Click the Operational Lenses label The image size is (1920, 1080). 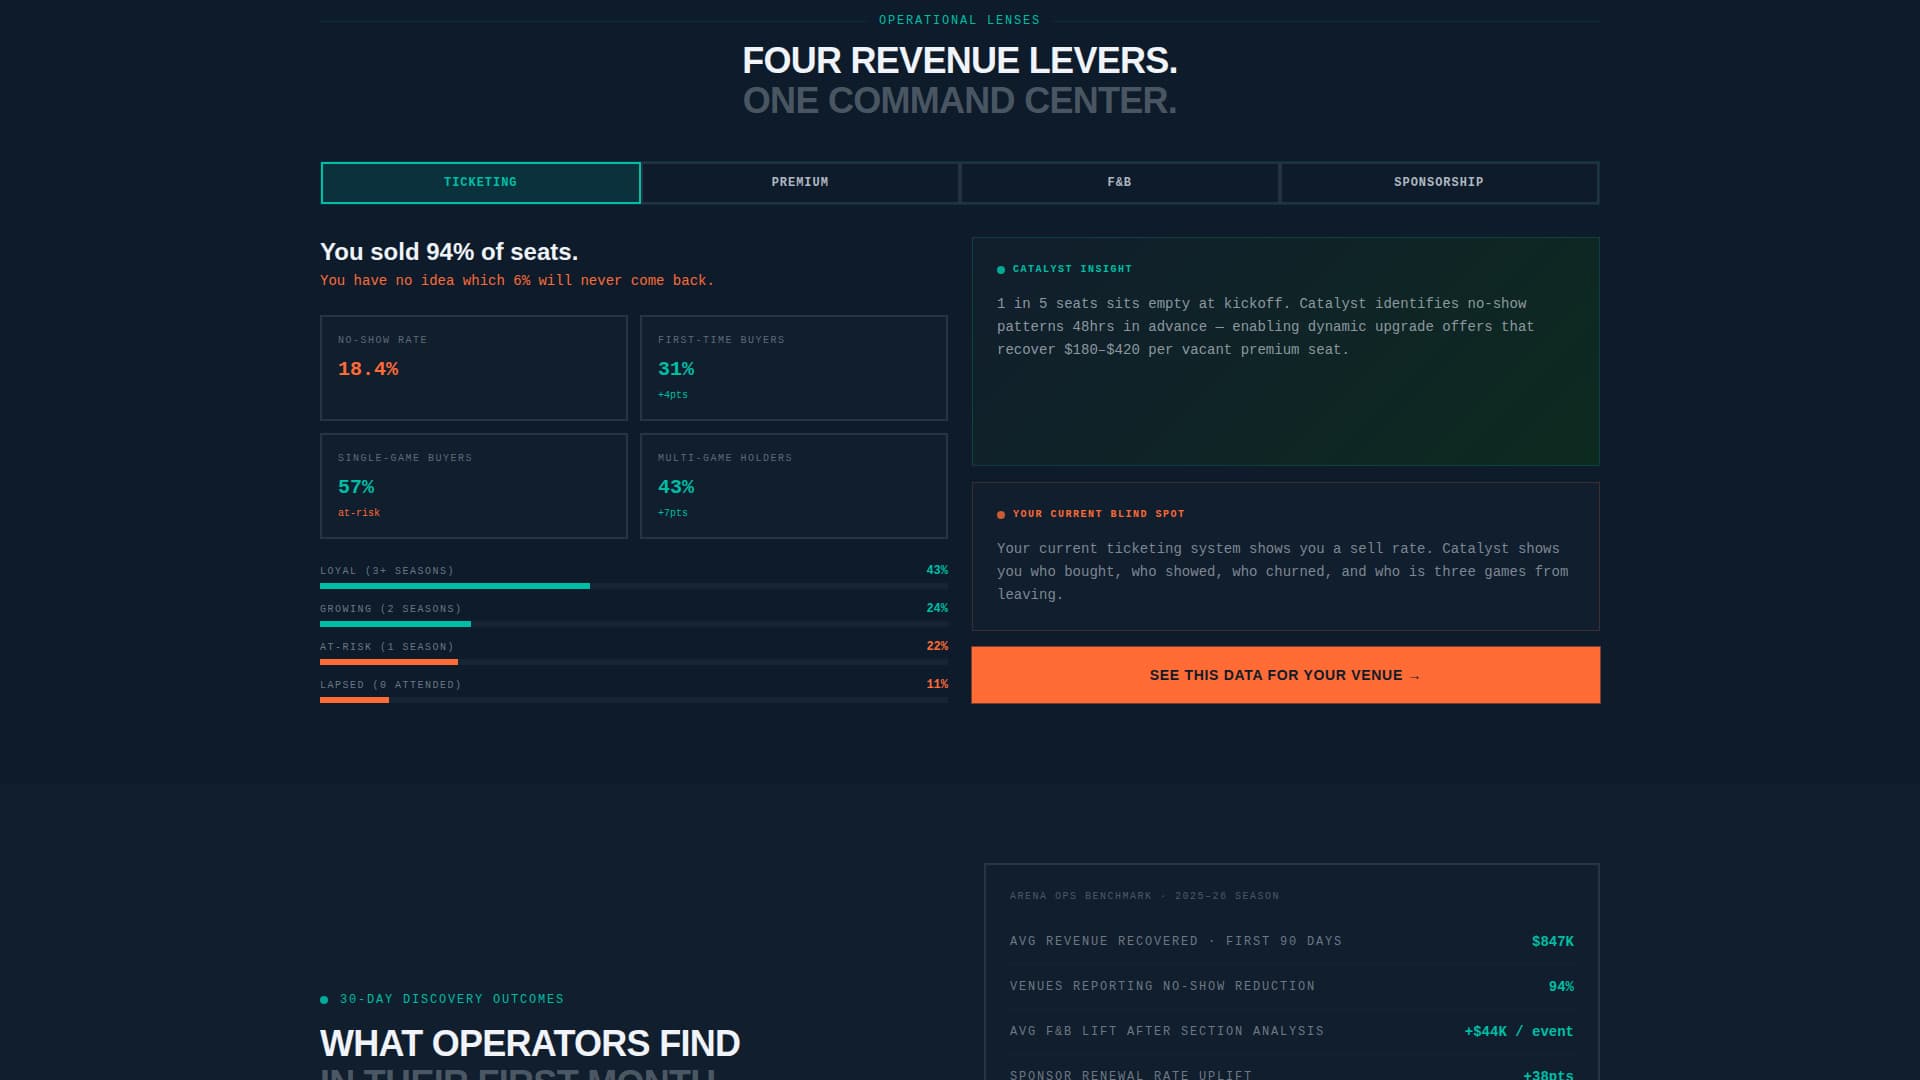coord(959,20)
